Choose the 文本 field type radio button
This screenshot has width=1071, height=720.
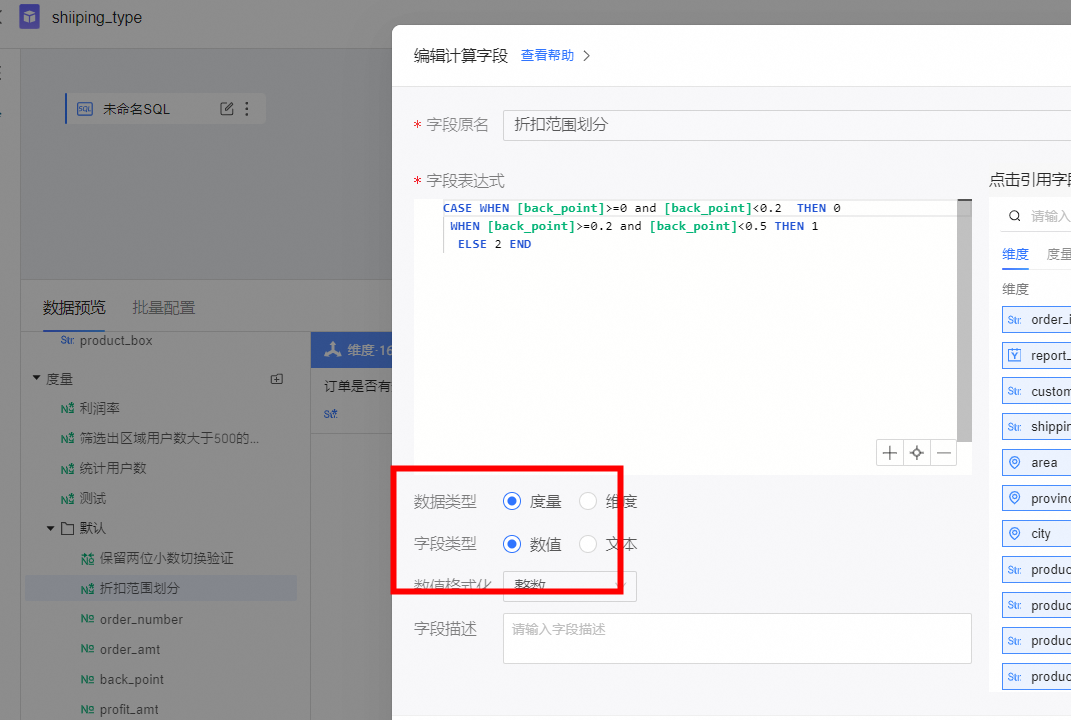click(588, 544)
